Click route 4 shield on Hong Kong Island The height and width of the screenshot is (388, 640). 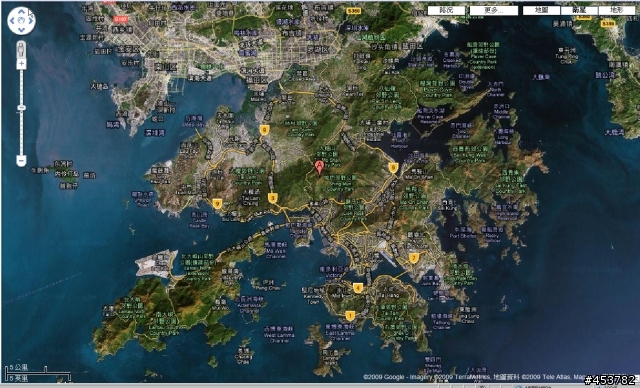coord(358,288)
